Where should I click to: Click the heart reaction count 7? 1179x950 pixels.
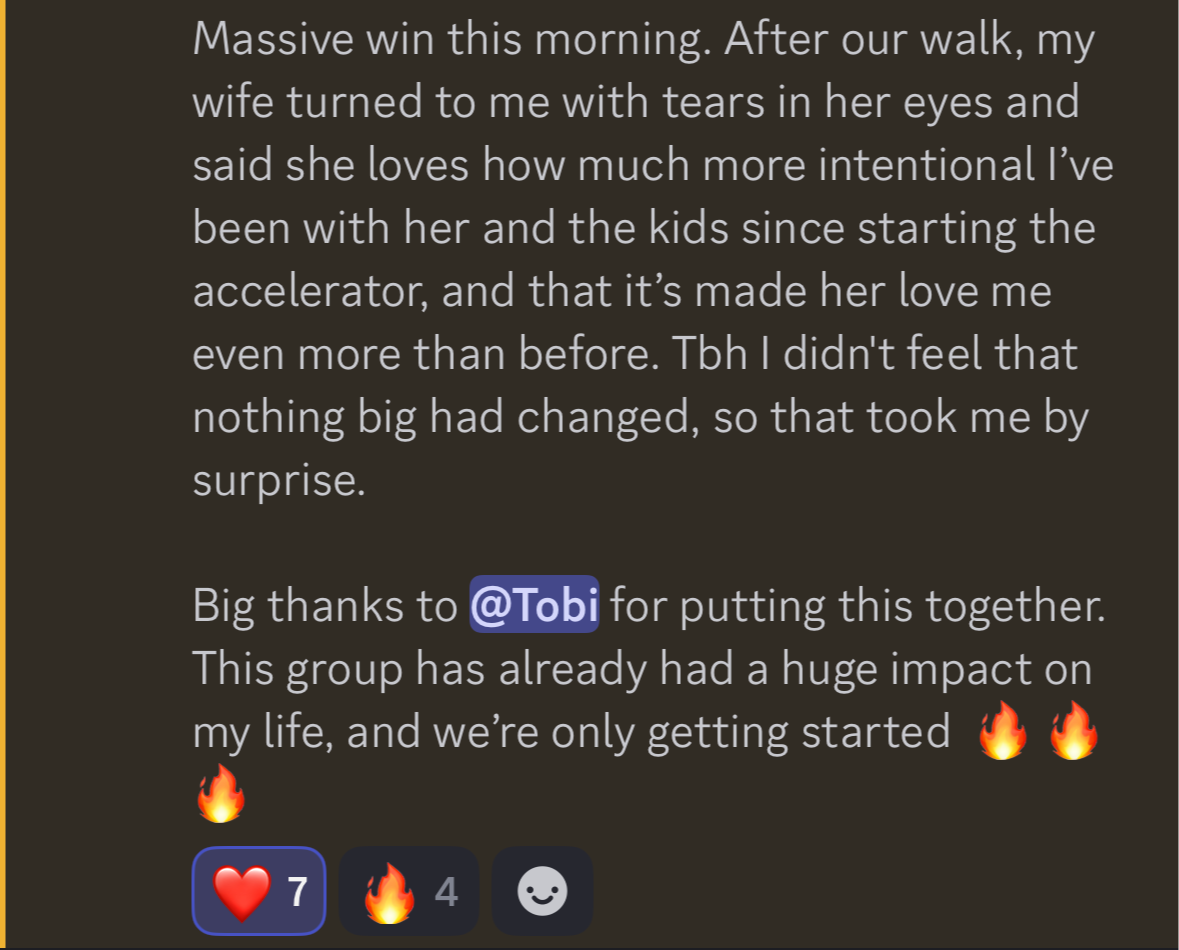(x=298, y=892)
